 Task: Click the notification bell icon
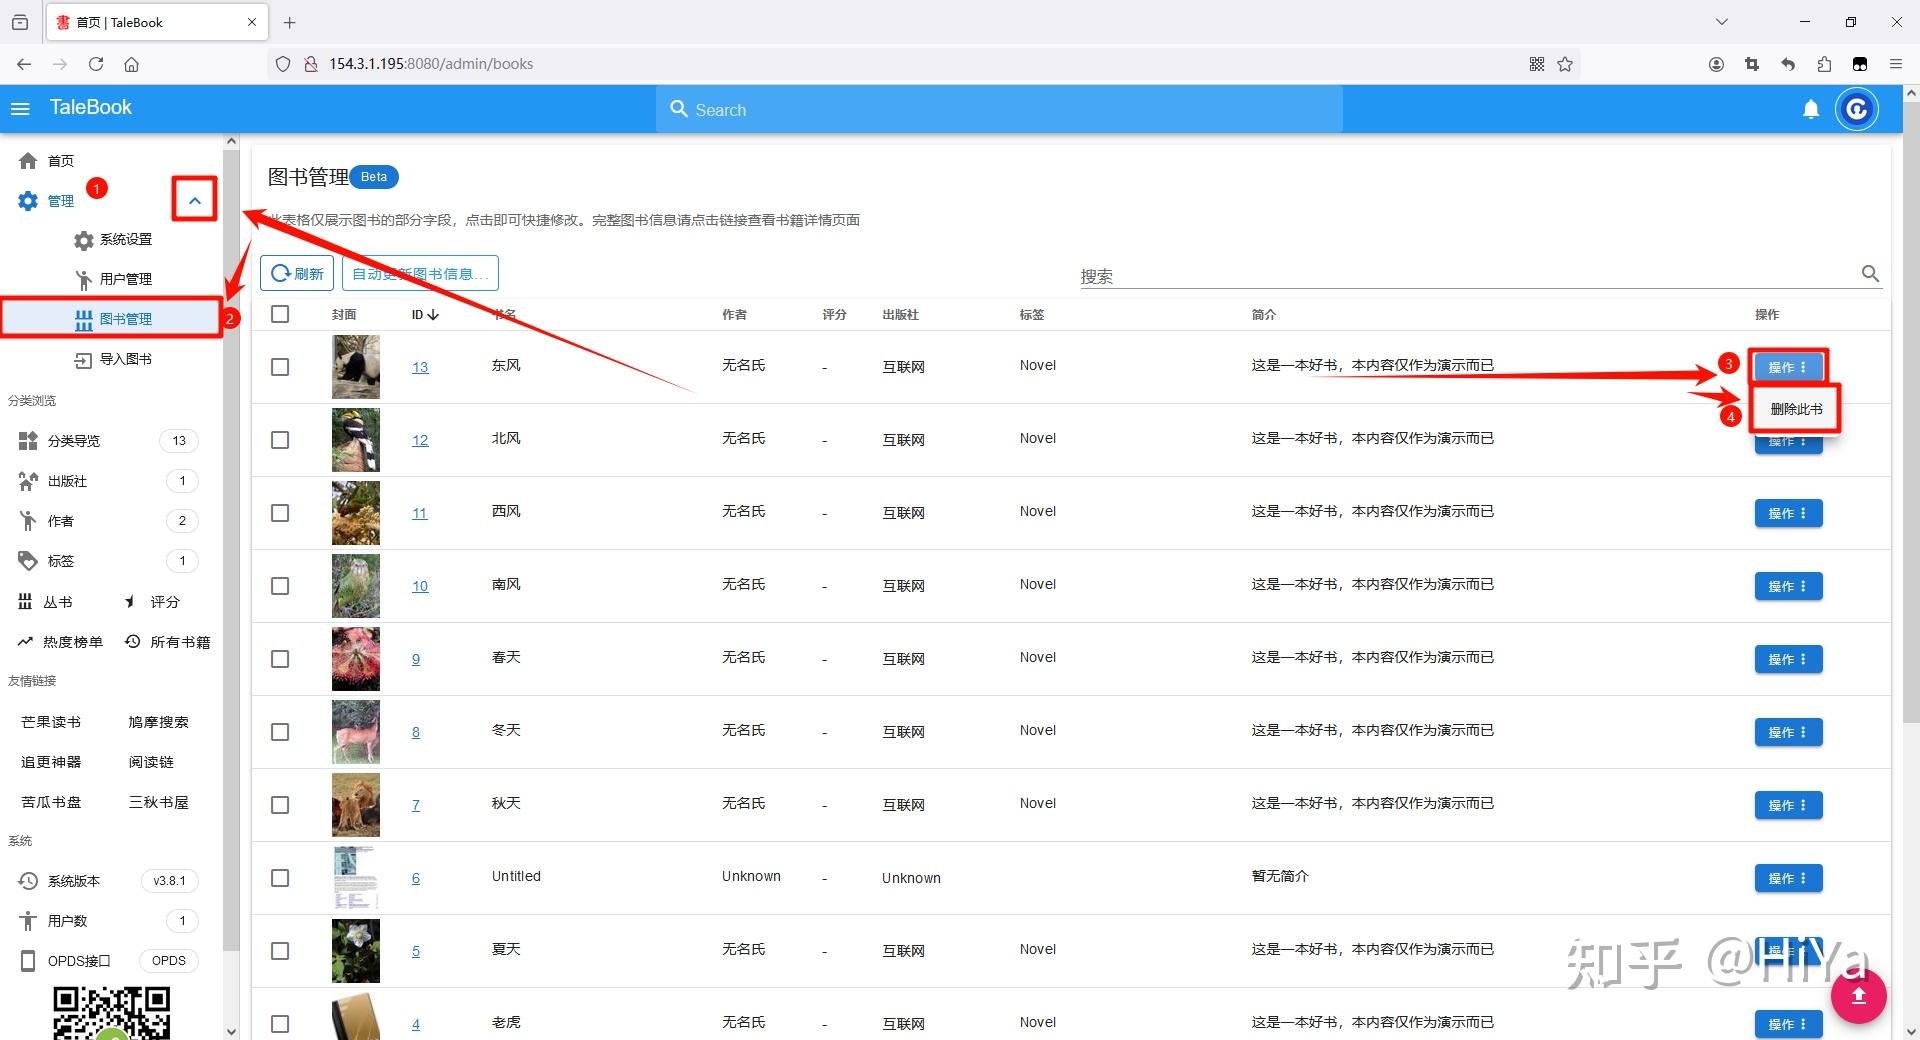click(1810, 109)
